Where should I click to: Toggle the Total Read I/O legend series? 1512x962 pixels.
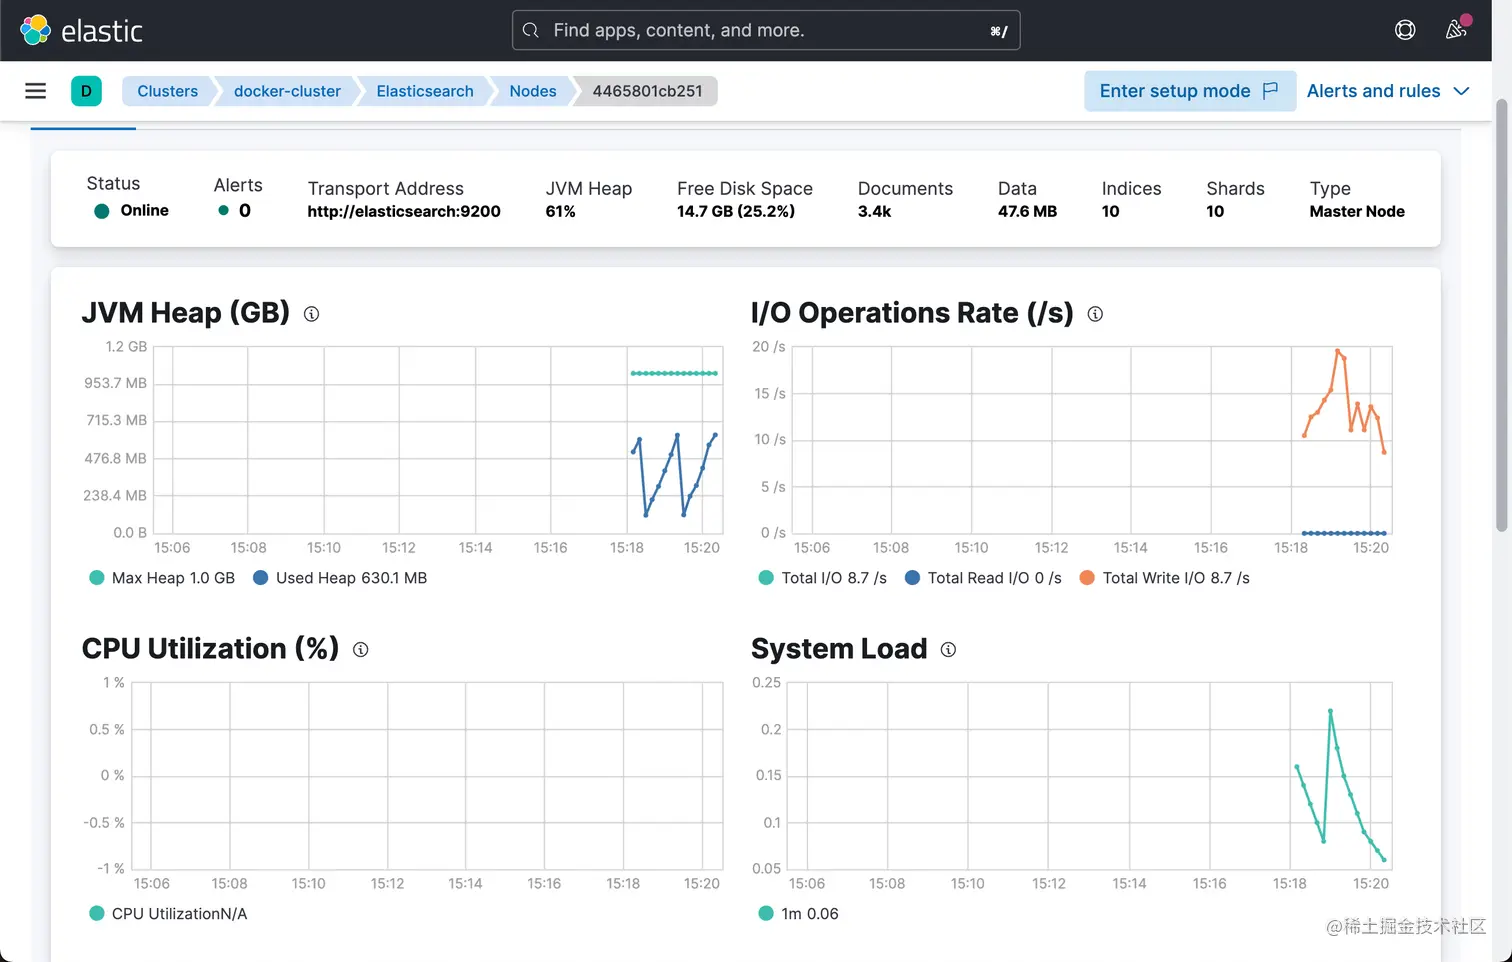pyautogui.click(x=983, y=578)
